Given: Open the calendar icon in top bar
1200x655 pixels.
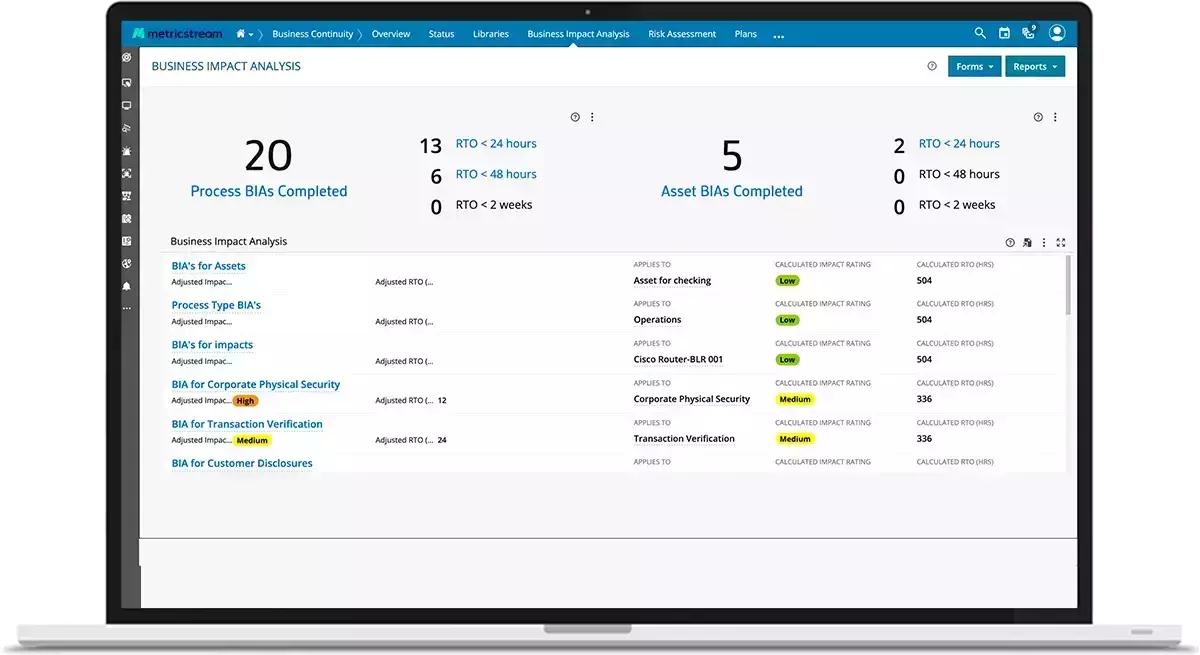Looking at the screenshot, I should [x=1004, y=33].
